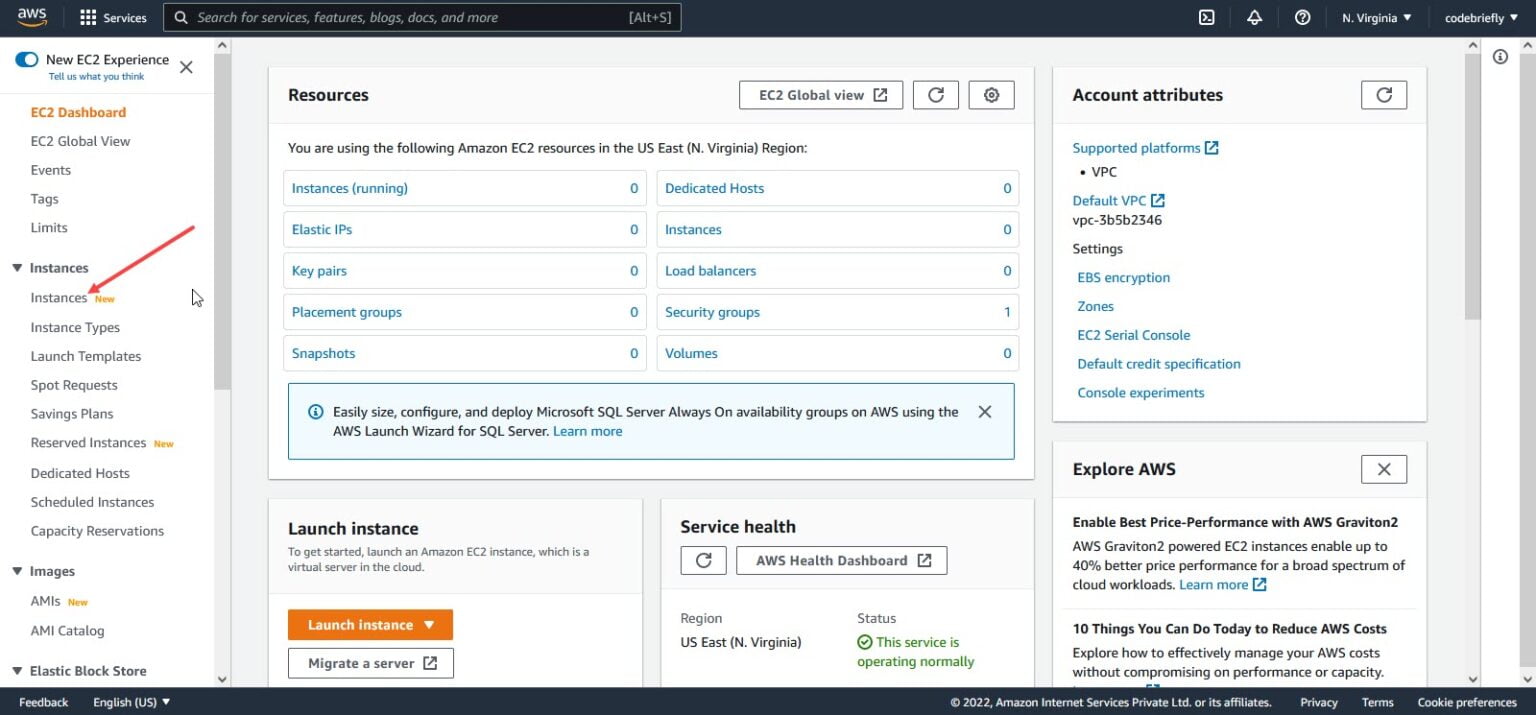
Task: Close the Explore AWS panel
Action: 1384,469
